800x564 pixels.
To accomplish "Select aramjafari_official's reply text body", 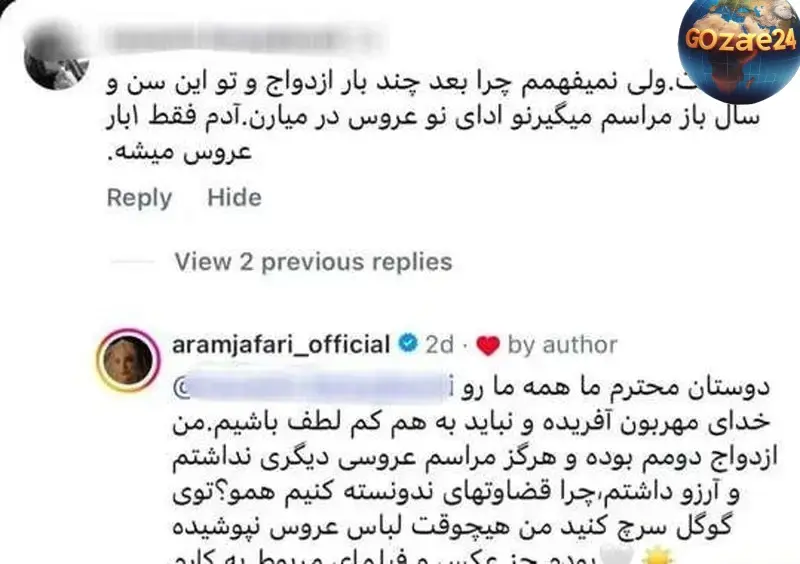I will pyautogui.click(x=474, y=470).
